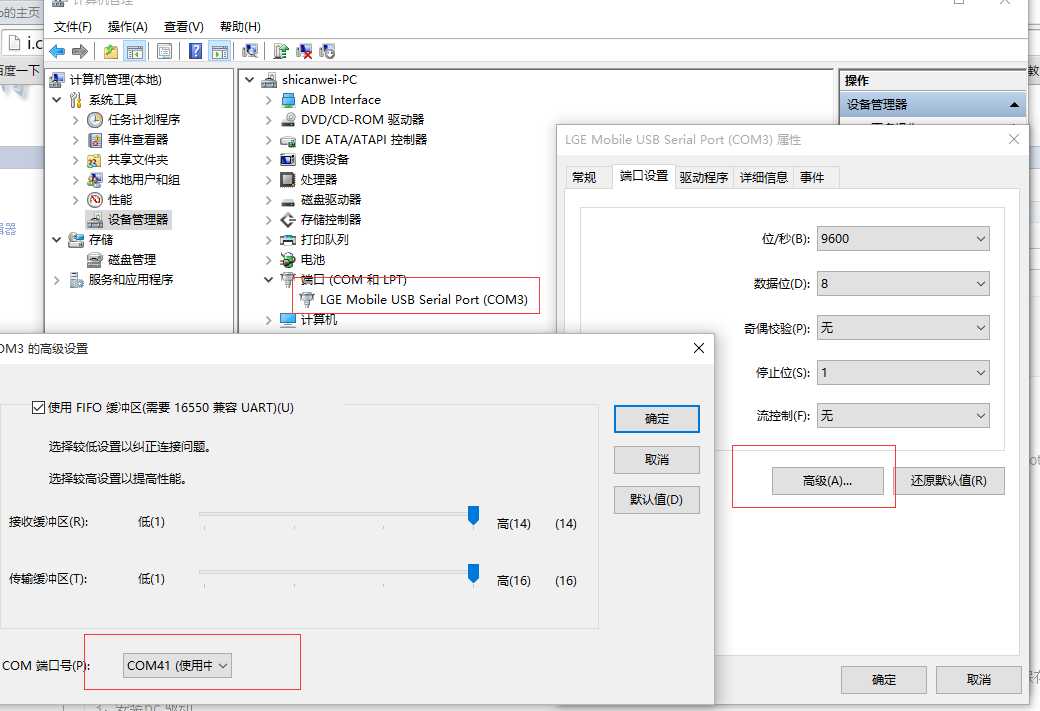Open the 奇偶校验 dropdown
This screenshot has height=711, width=1040.
903,328
